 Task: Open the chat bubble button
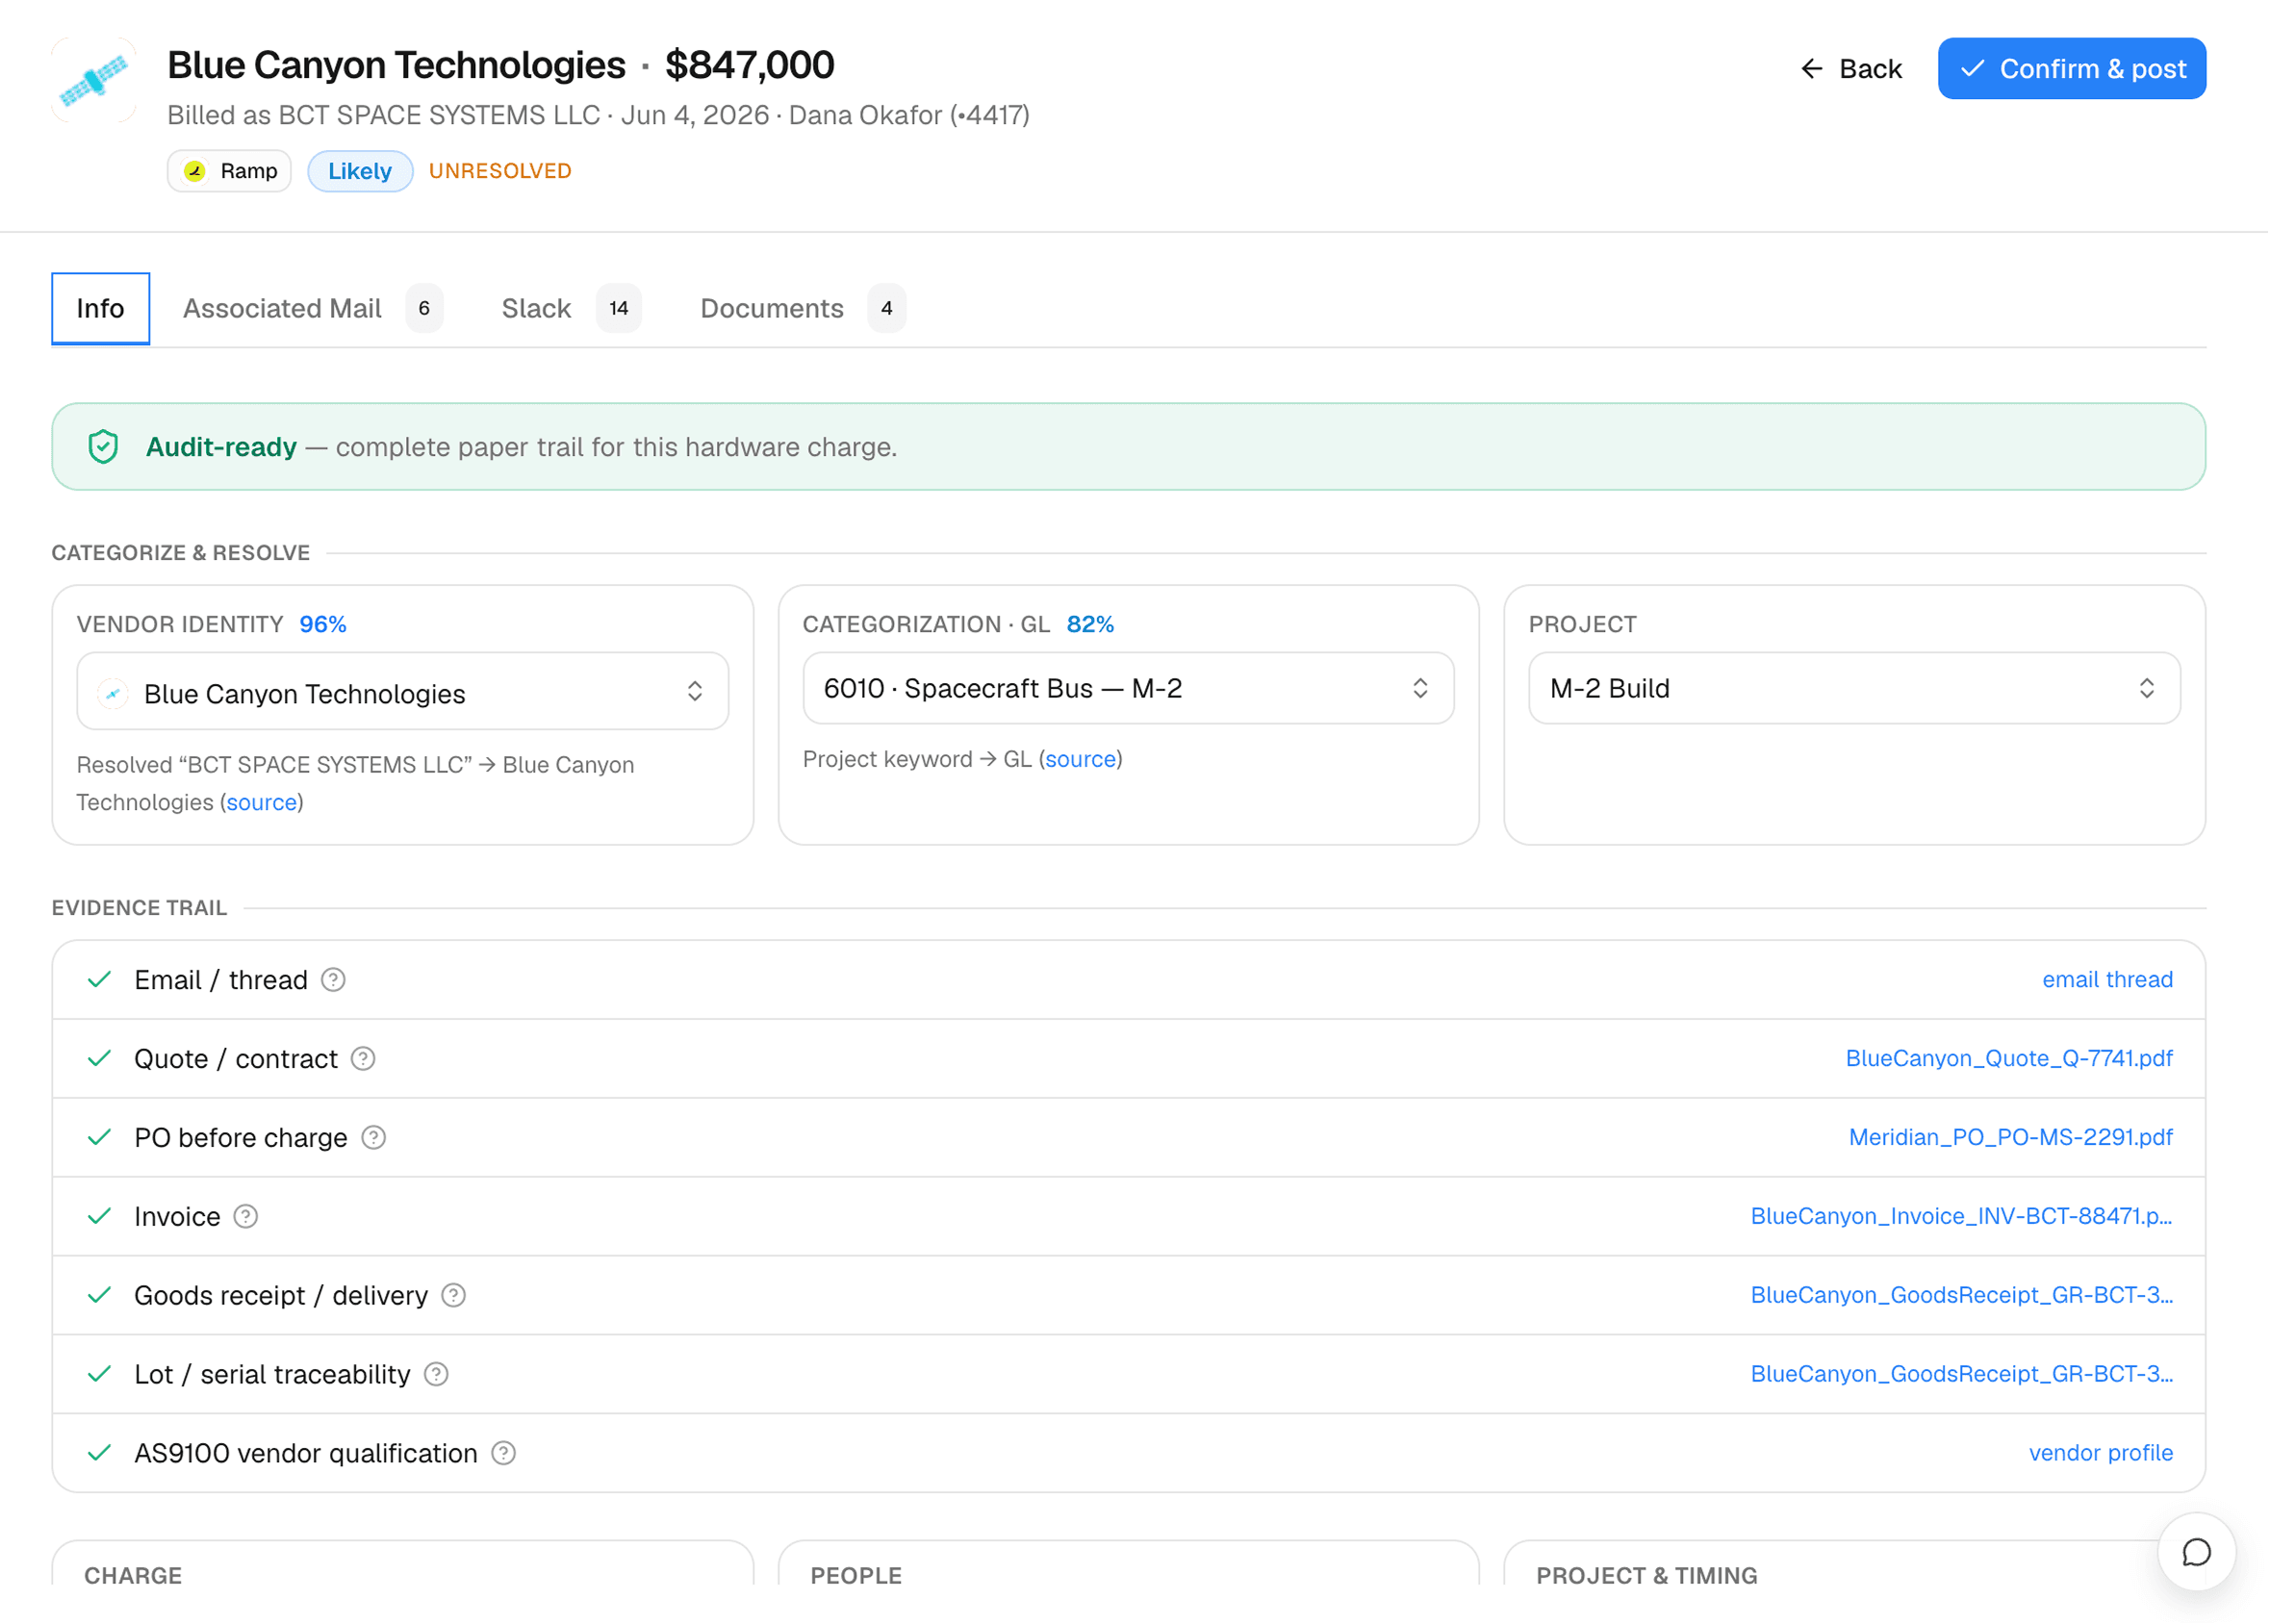[x=2196, y=1552]
